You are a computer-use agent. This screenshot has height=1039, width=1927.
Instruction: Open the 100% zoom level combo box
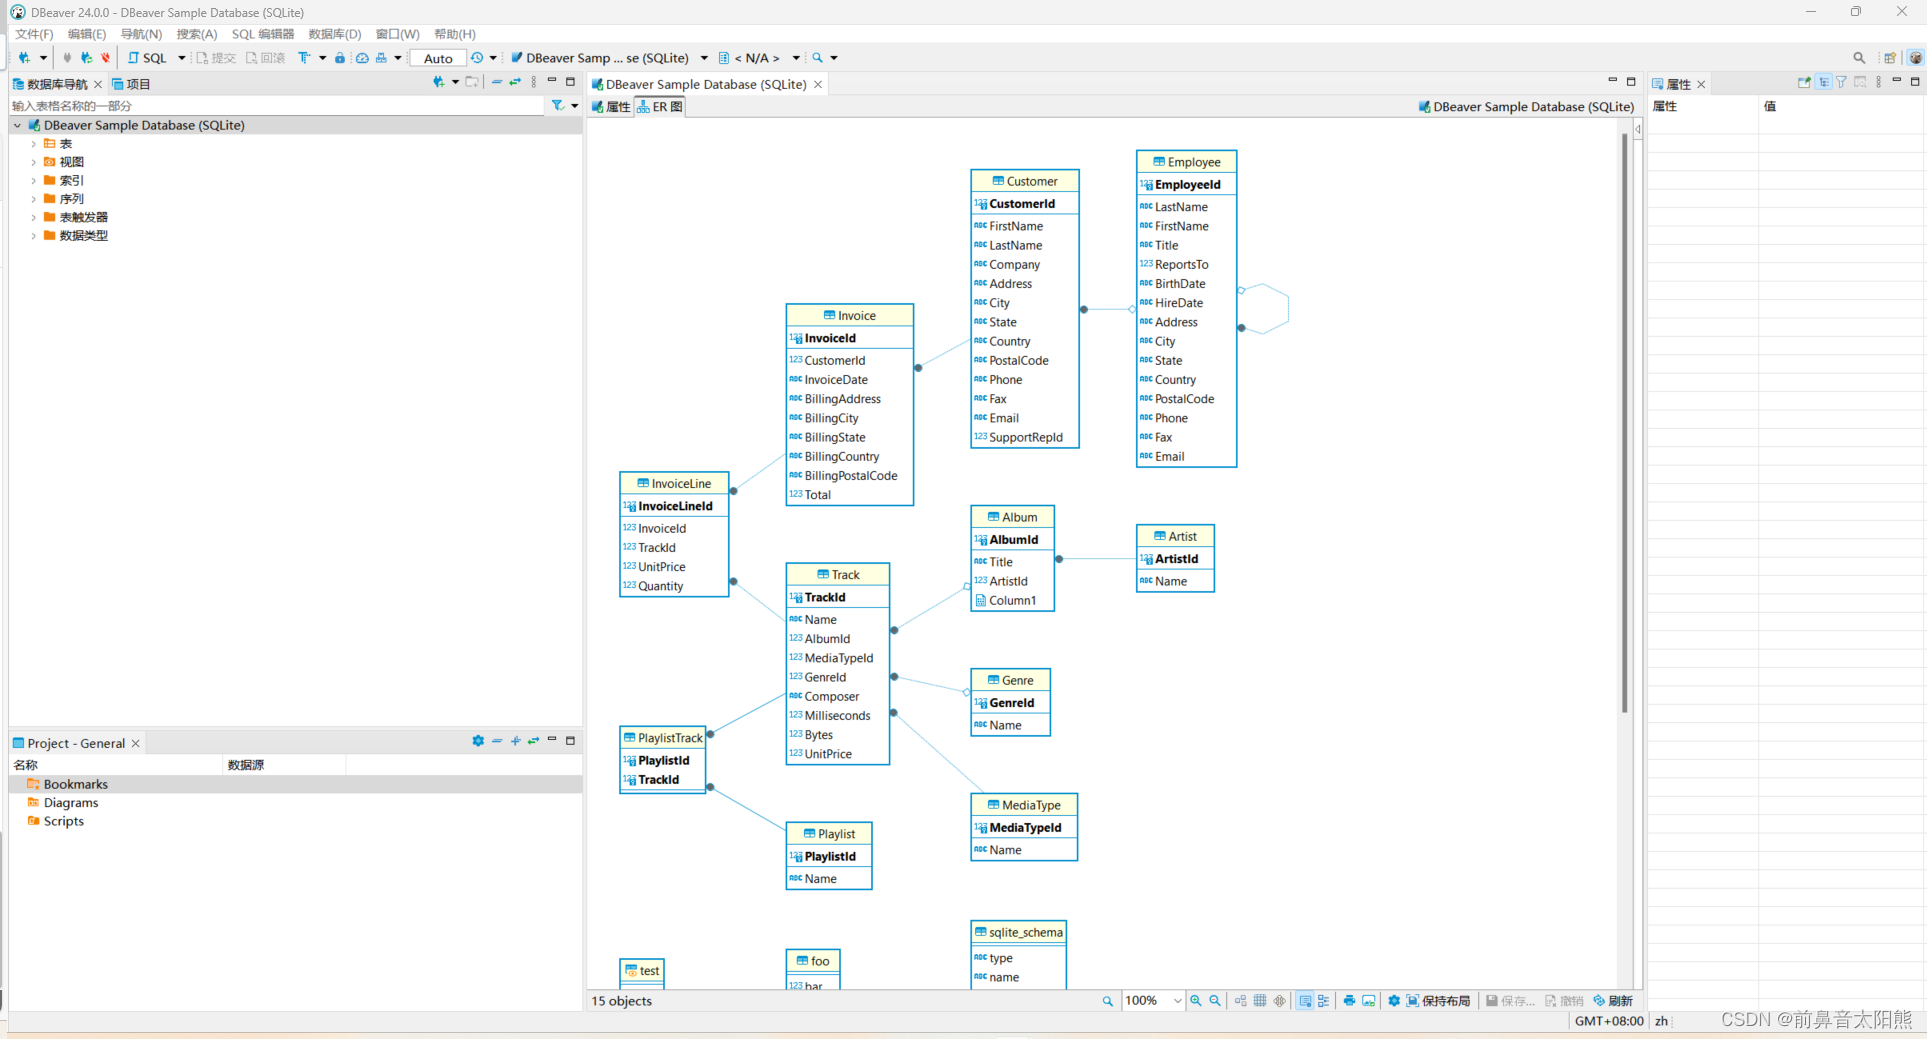1153,1001
